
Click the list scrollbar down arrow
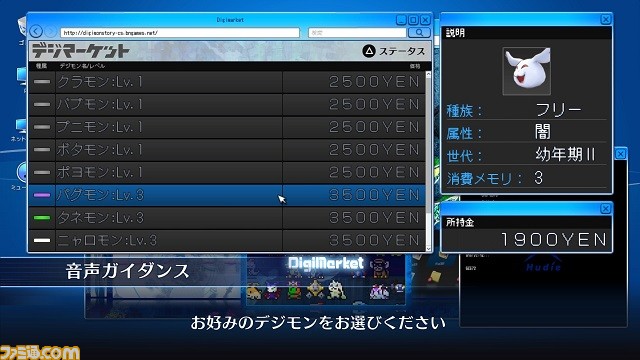click(x=428, y=248)
